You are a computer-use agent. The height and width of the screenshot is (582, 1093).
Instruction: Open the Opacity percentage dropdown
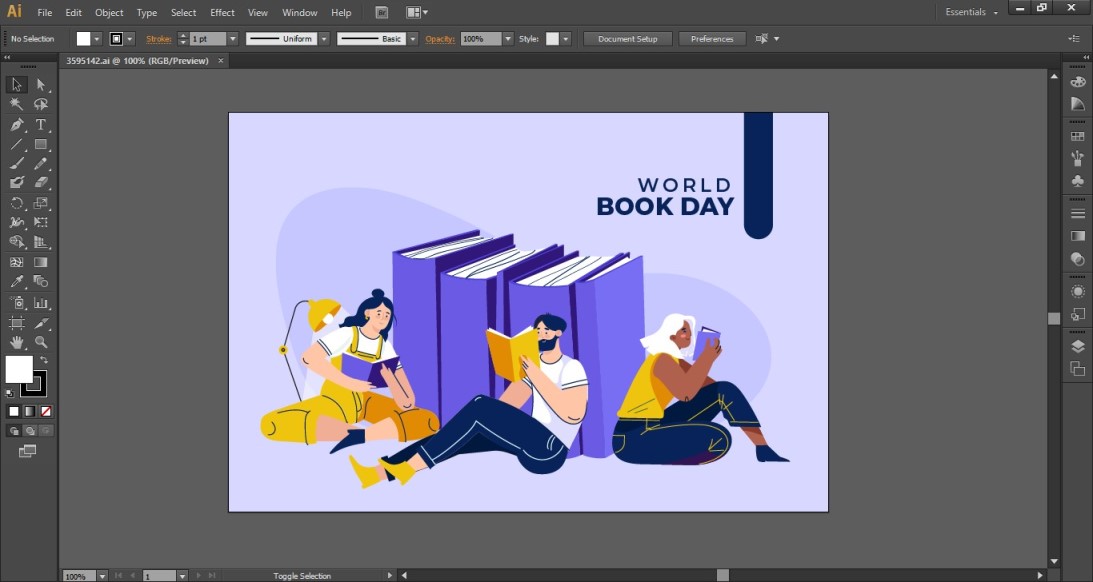pyautogui.click(x=507, y=38)
